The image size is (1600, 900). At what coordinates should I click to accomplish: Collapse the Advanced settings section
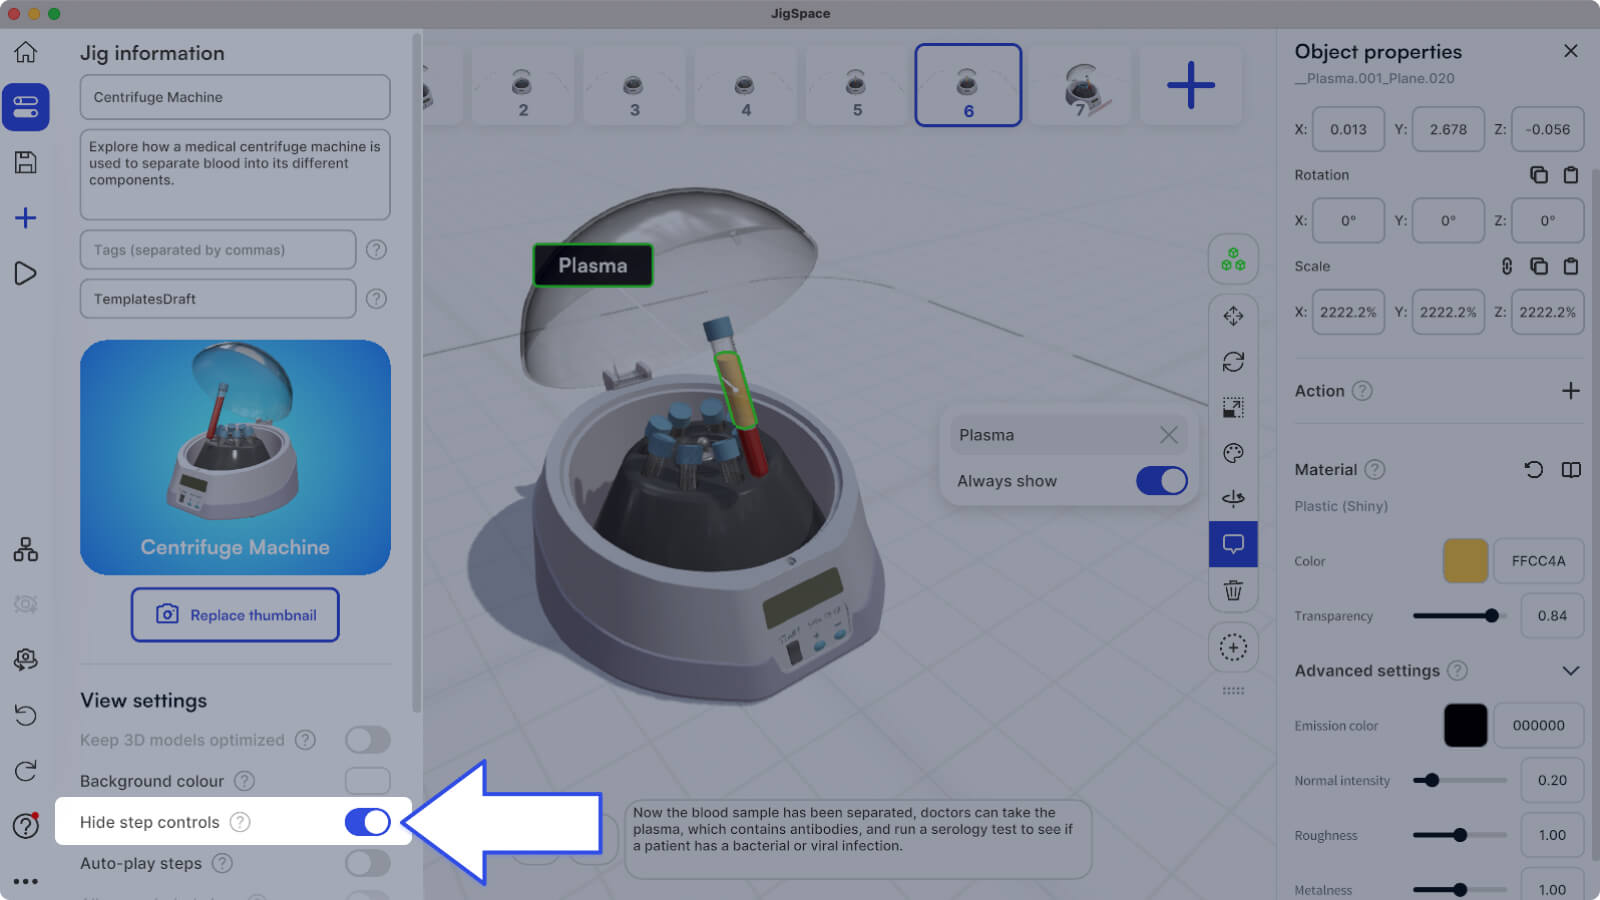(1571, 671)
